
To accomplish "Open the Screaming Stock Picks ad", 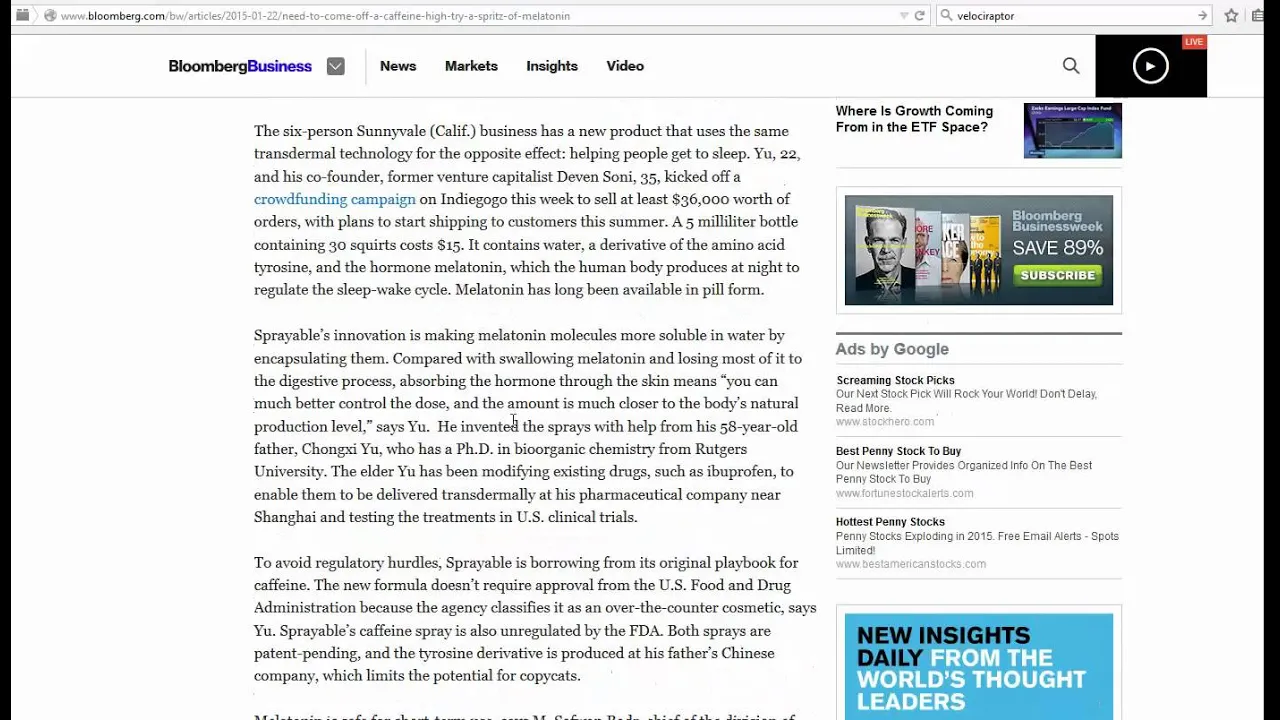I will pyautogui.click(x=895, y=380).
